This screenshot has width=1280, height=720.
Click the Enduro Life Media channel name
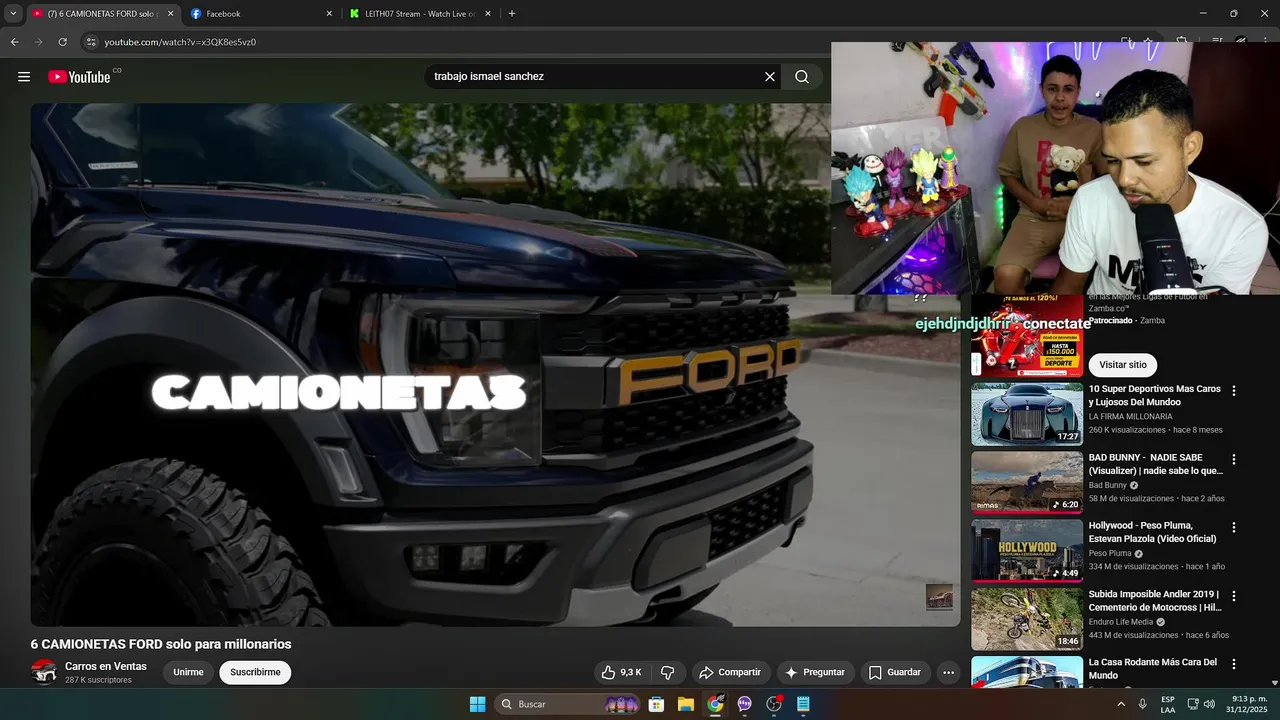[x=1121, y=622]
